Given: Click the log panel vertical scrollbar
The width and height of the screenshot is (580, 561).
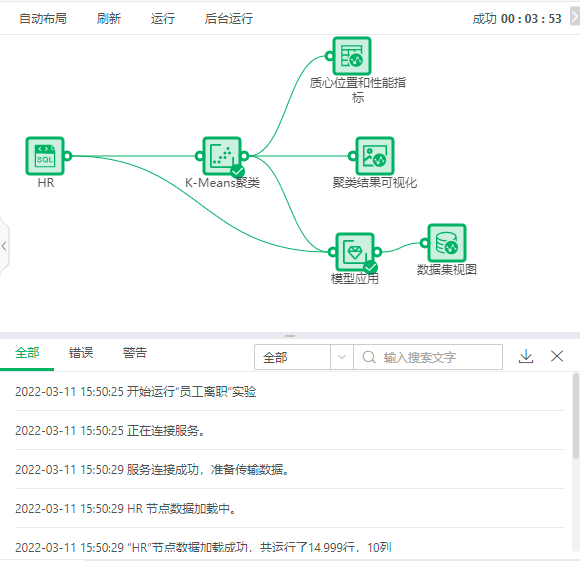Looking at the screenshot, I should [576, 416].
